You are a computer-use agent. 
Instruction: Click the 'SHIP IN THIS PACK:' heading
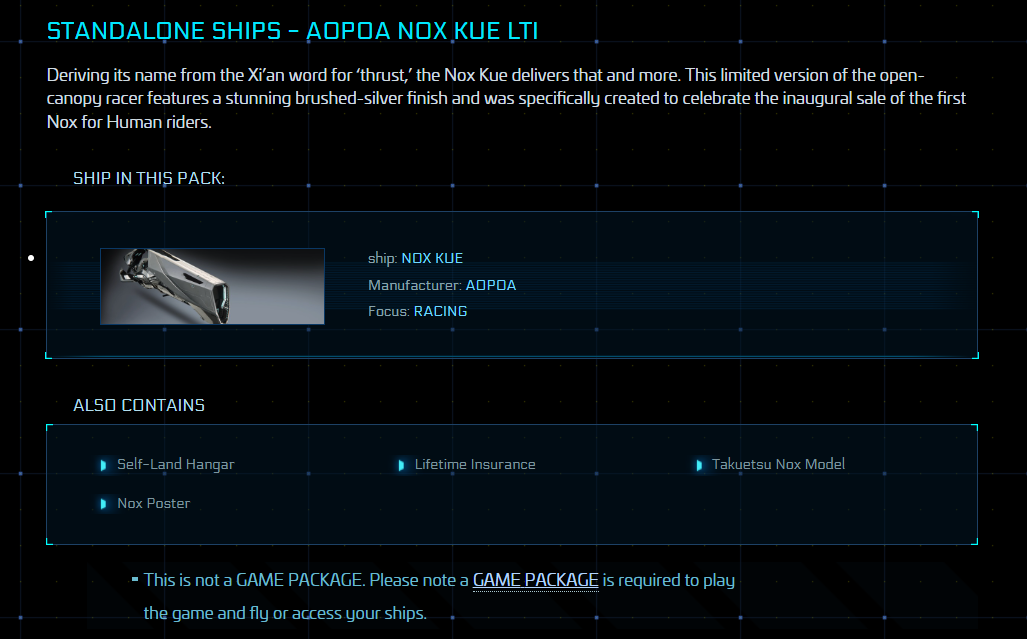click(x=149, y=178)
